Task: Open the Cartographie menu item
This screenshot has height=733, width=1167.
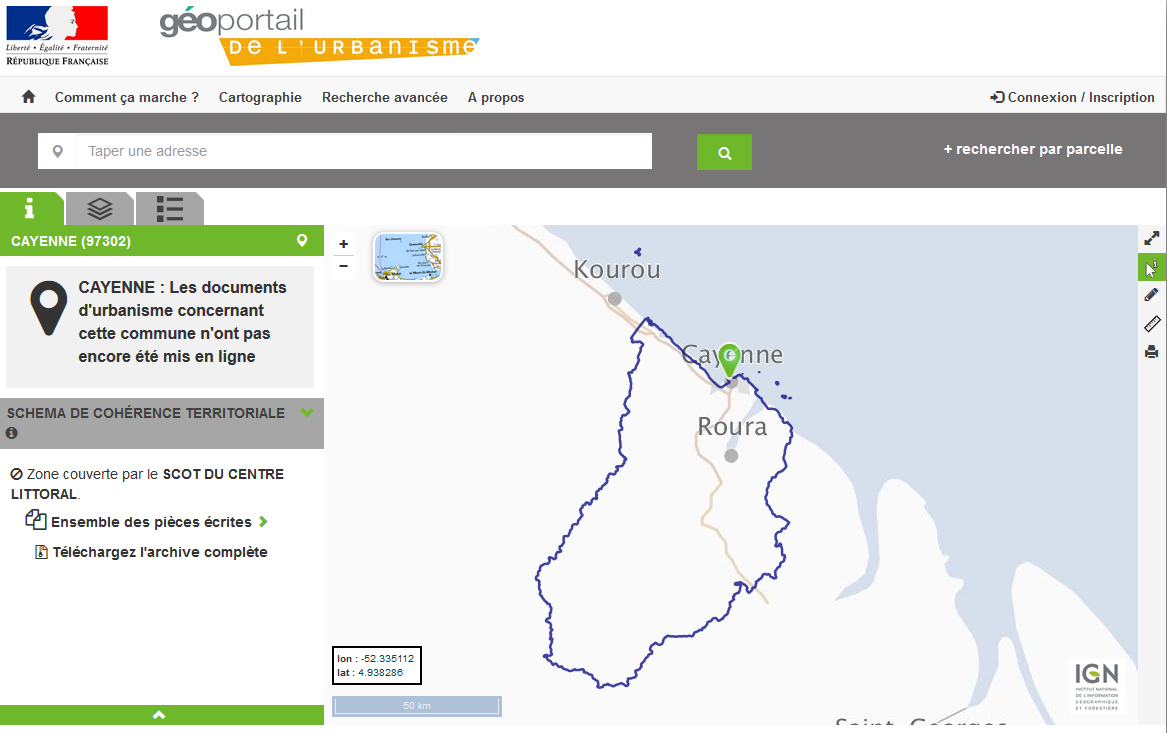Action: 260,97
